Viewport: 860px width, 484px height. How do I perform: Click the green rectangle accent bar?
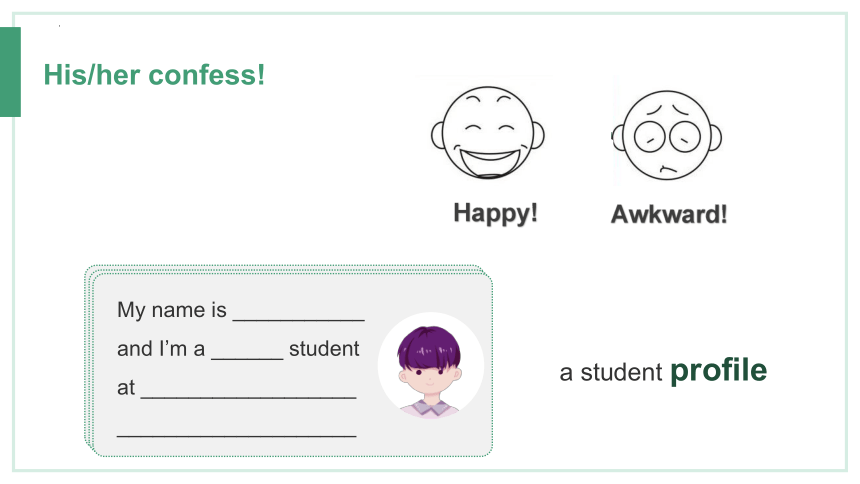click(10, 72)
